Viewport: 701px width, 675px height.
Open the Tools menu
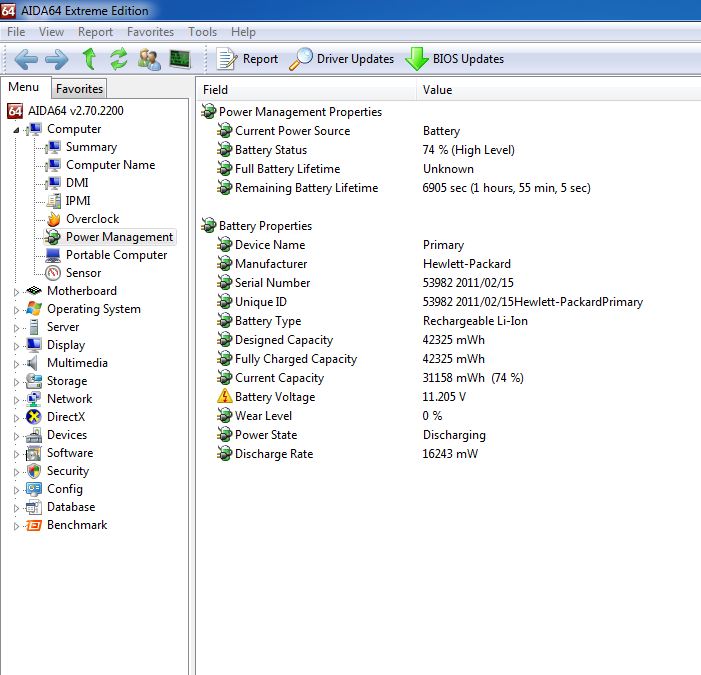click(202, 32)
